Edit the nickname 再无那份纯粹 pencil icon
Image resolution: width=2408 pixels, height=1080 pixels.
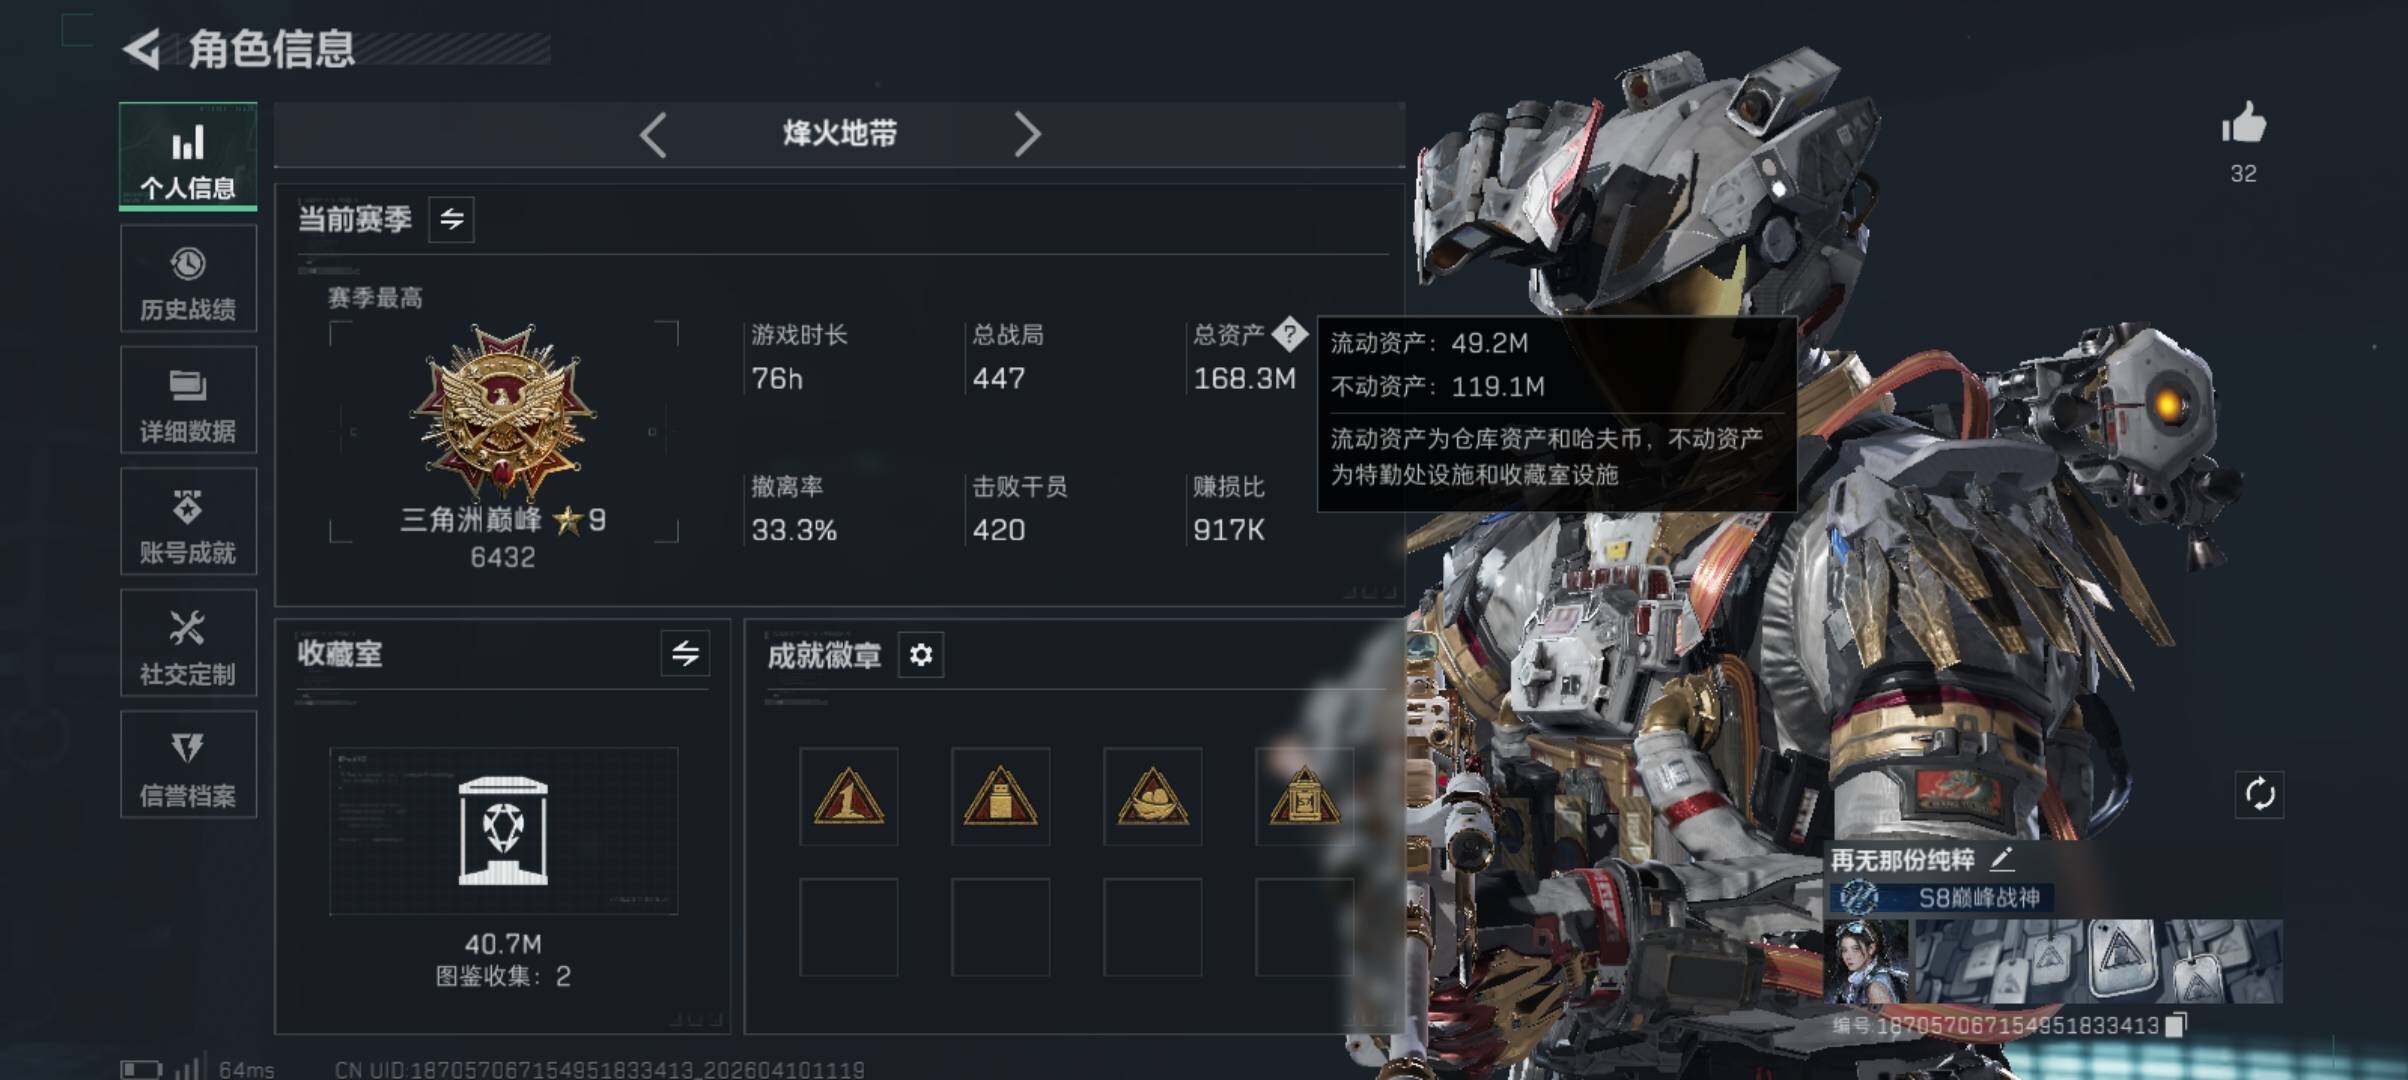coord(2001,858)
